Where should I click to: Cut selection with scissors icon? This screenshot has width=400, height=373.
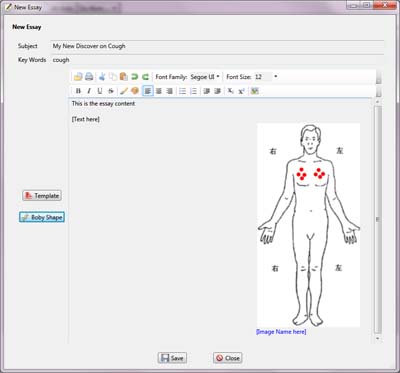point(102,77)
